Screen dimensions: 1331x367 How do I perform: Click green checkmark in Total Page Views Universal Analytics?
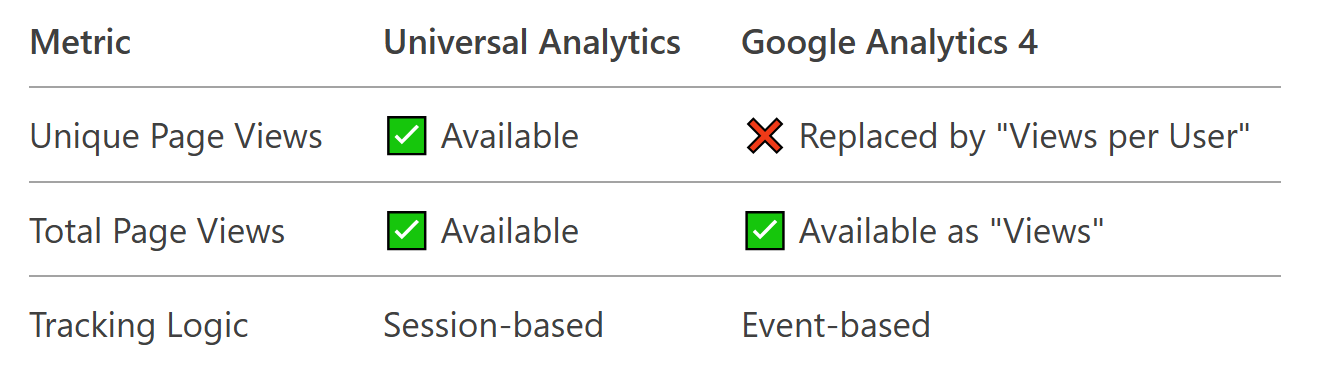[x=406, y=231]
